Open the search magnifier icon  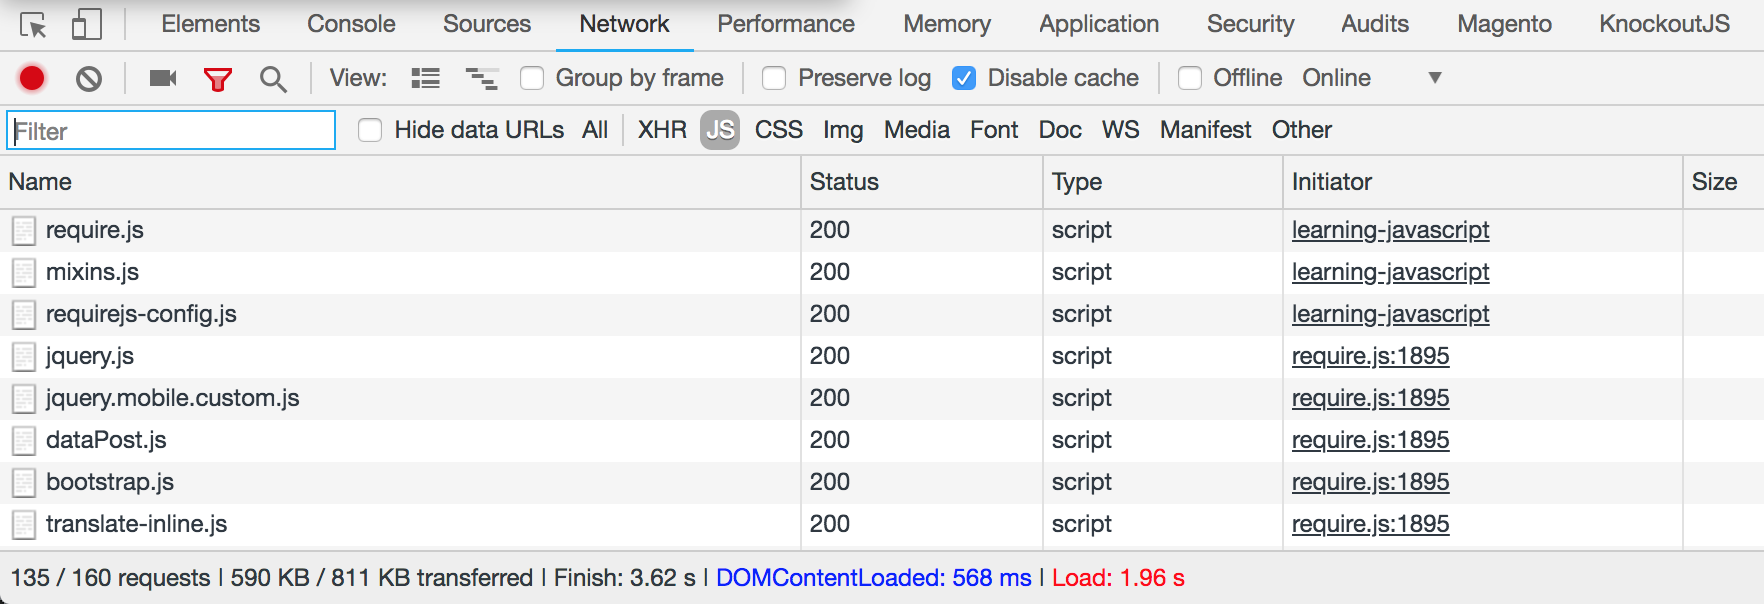(x=273, y=79)
